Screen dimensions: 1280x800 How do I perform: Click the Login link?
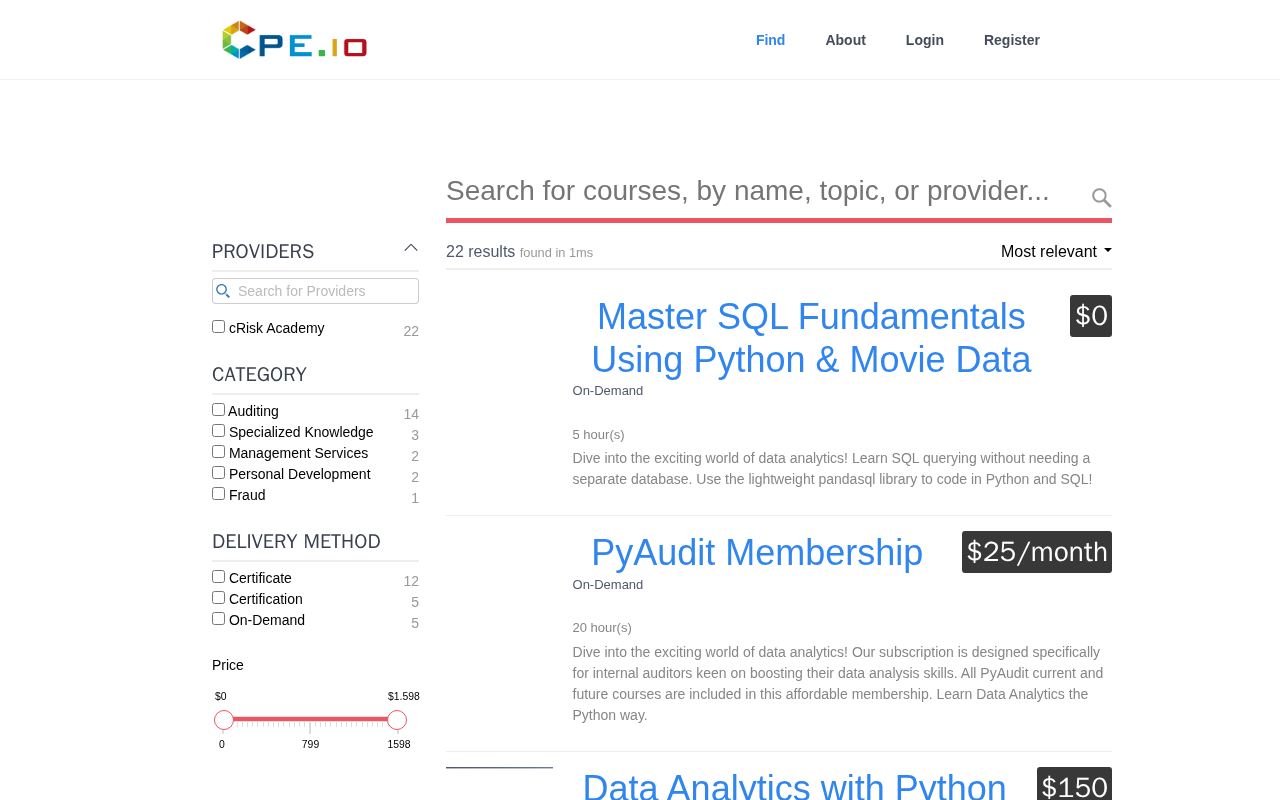coord(925,40)
